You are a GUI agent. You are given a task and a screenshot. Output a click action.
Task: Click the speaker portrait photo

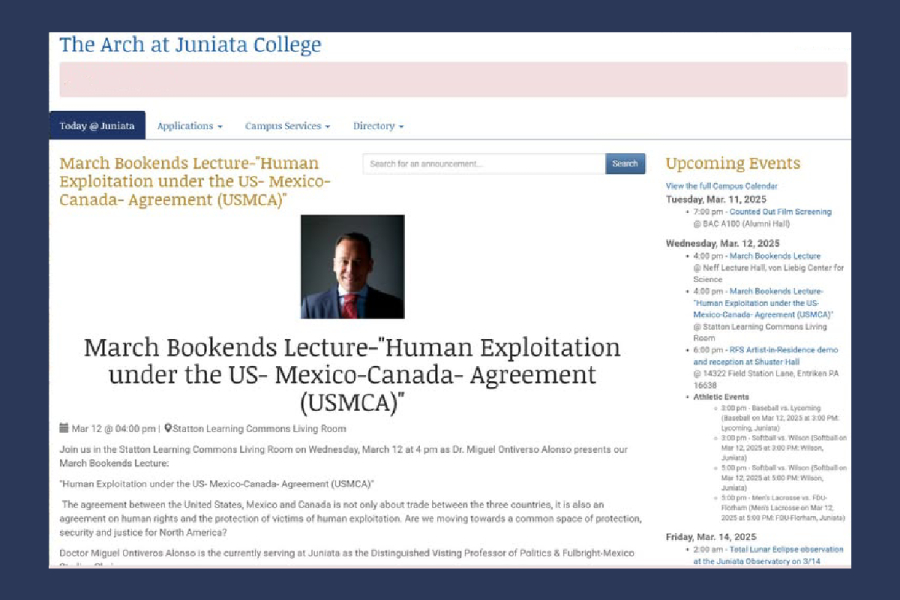352,266
